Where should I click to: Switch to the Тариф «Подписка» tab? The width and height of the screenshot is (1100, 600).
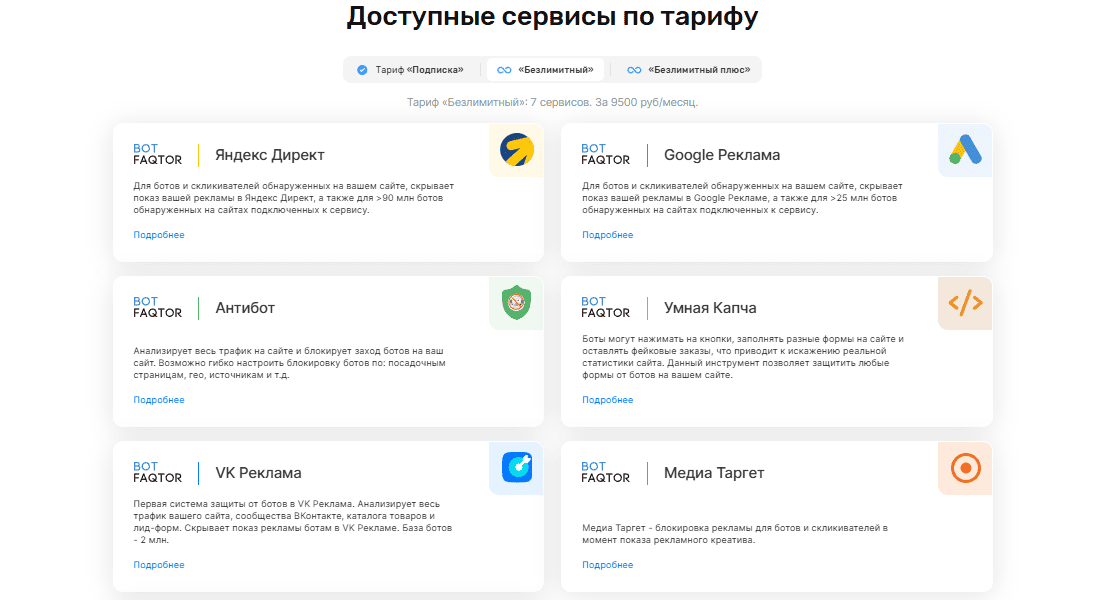coord(411,70)
